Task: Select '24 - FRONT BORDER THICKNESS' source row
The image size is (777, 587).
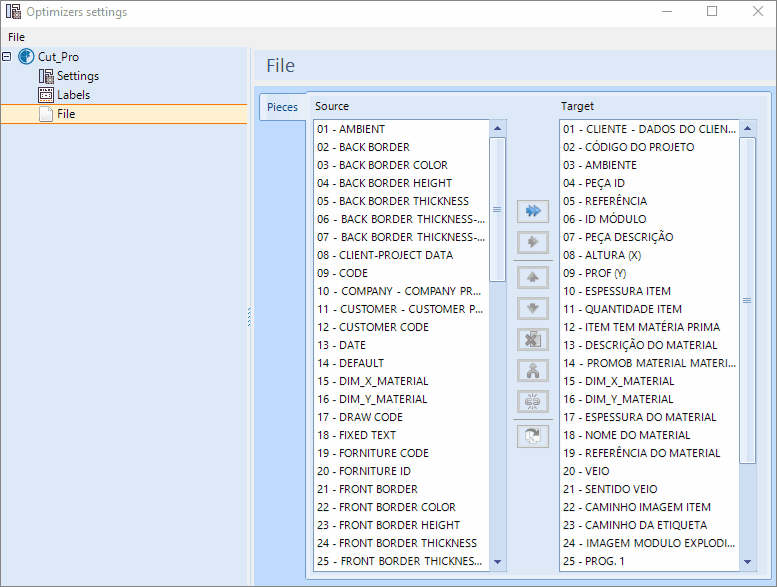Action: 402,543
